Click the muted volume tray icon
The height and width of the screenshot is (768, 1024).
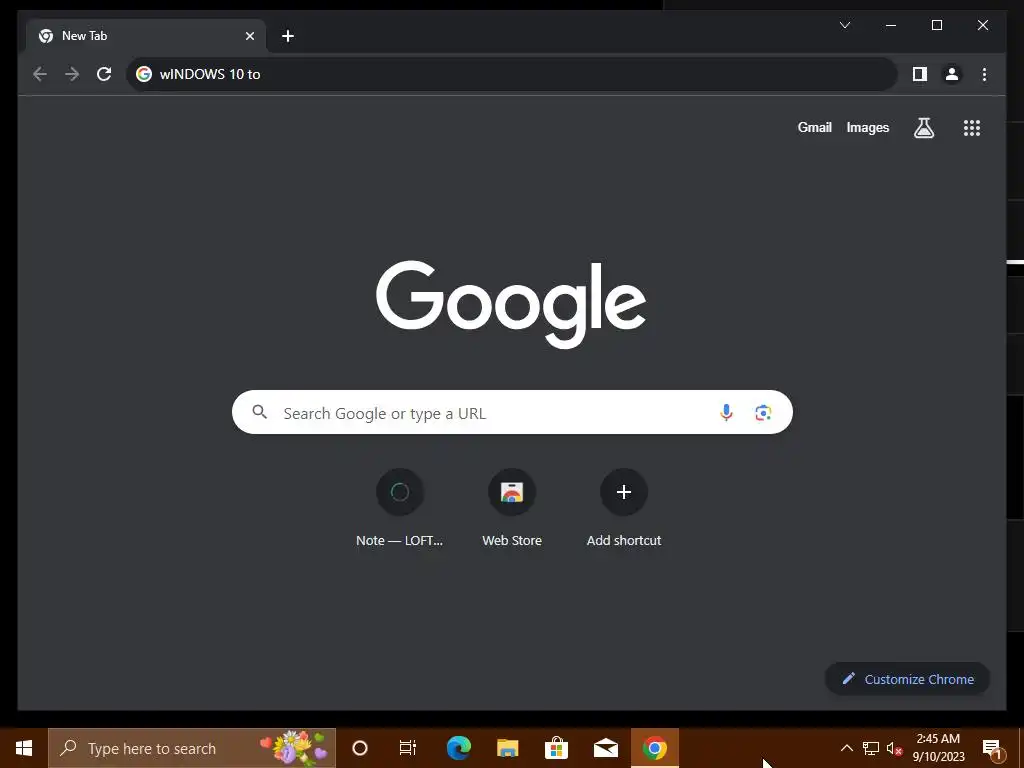[x=894, y=748]
